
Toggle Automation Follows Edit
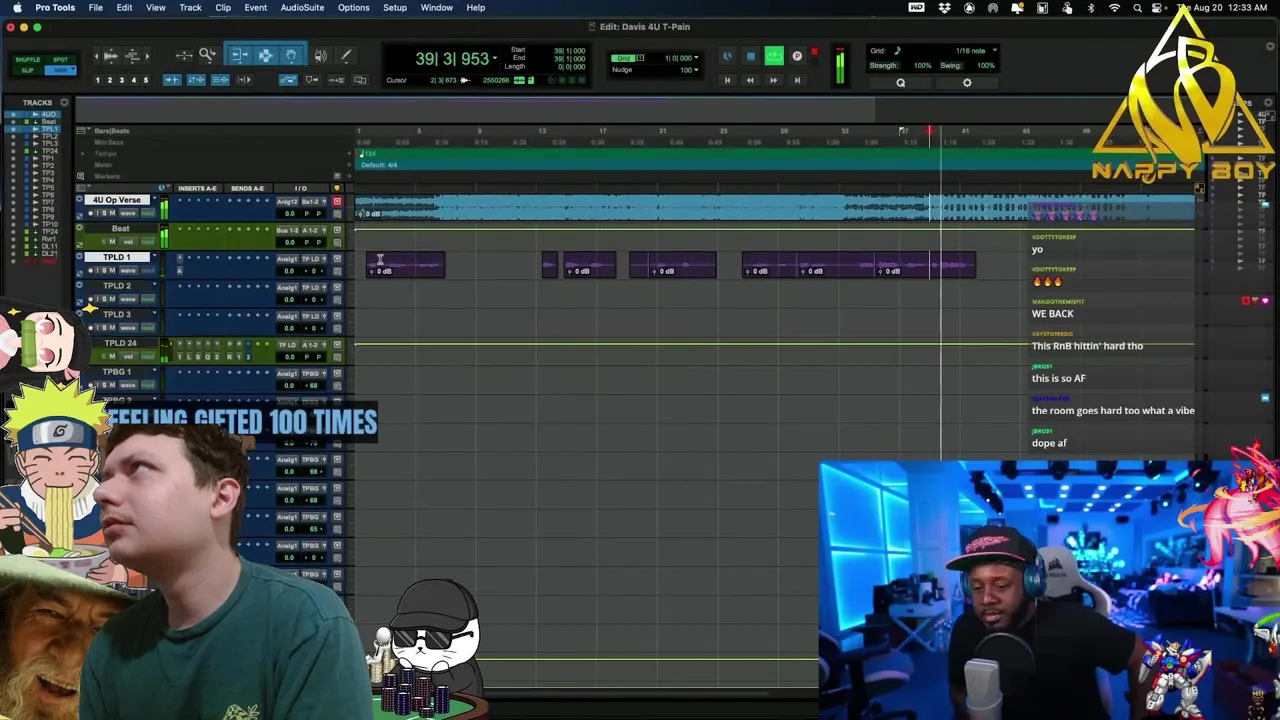(x=289, y=80)
